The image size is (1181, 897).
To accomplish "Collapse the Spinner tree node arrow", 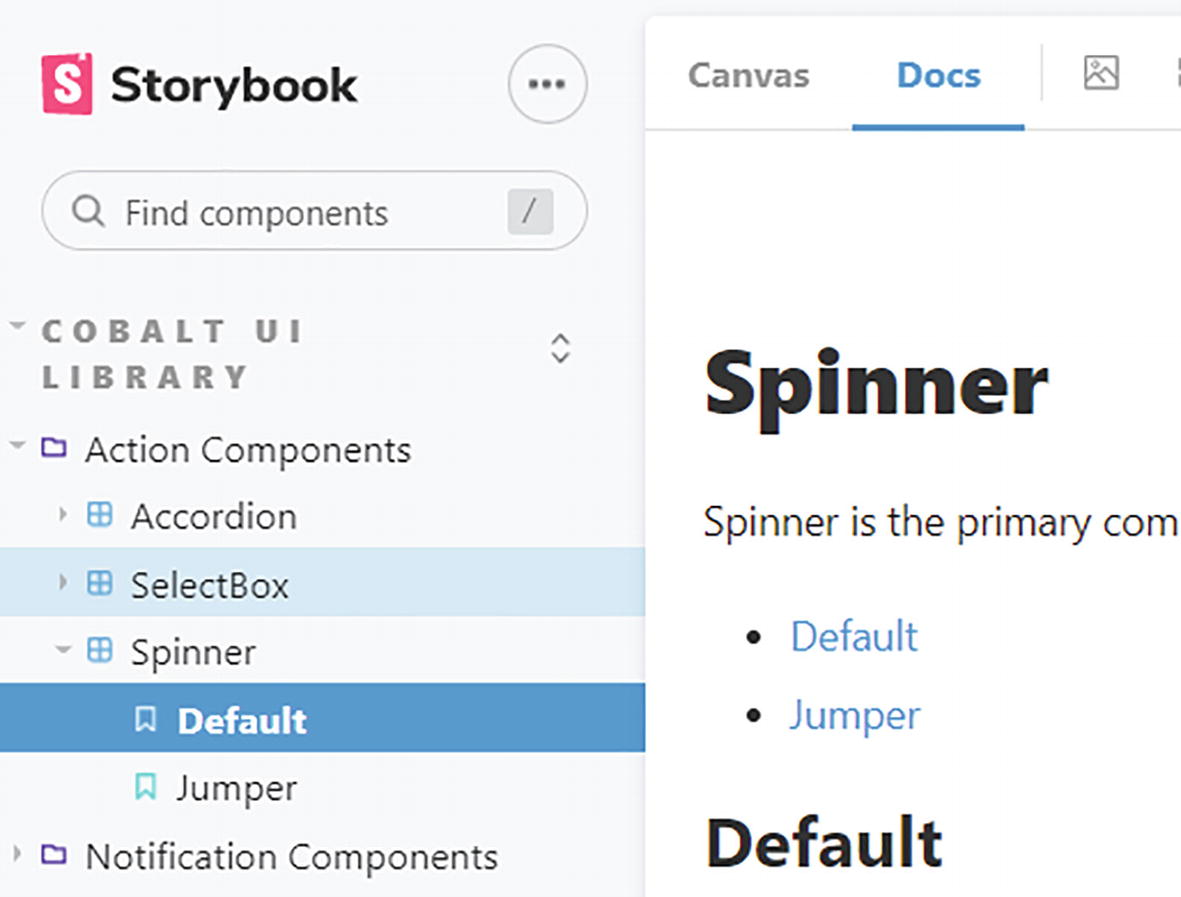I will coord(63,650).
